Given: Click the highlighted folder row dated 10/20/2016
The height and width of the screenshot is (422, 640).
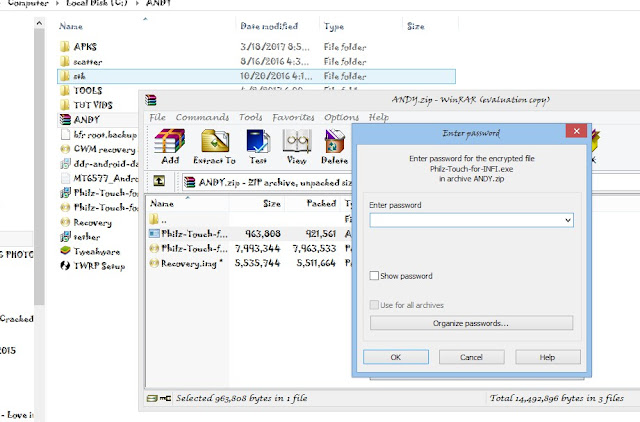Looking at the screenshot, I should click(x=256, y=76).
